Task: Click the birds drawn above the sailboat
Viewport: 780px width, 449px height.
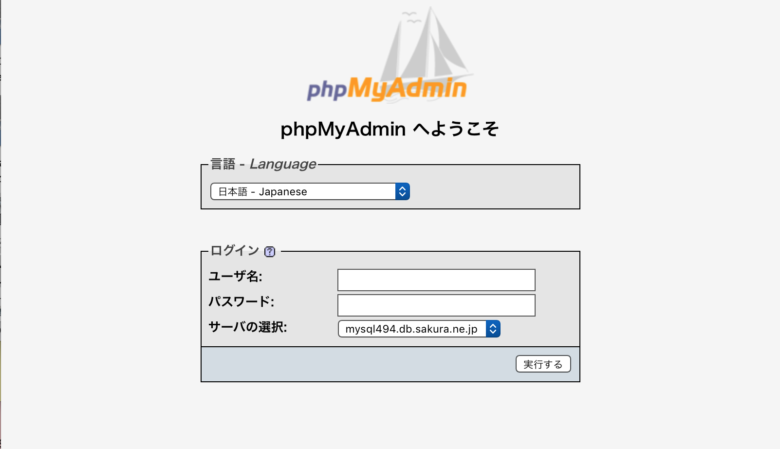Action: pyautogui.click(x=411, y=17)
